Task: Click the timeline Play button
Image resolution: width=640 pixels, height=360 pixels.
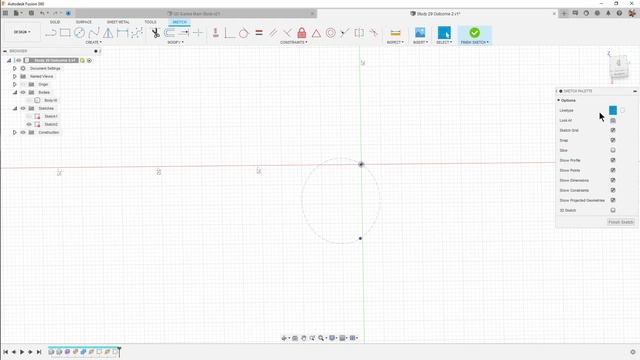Action: (22, 352)
